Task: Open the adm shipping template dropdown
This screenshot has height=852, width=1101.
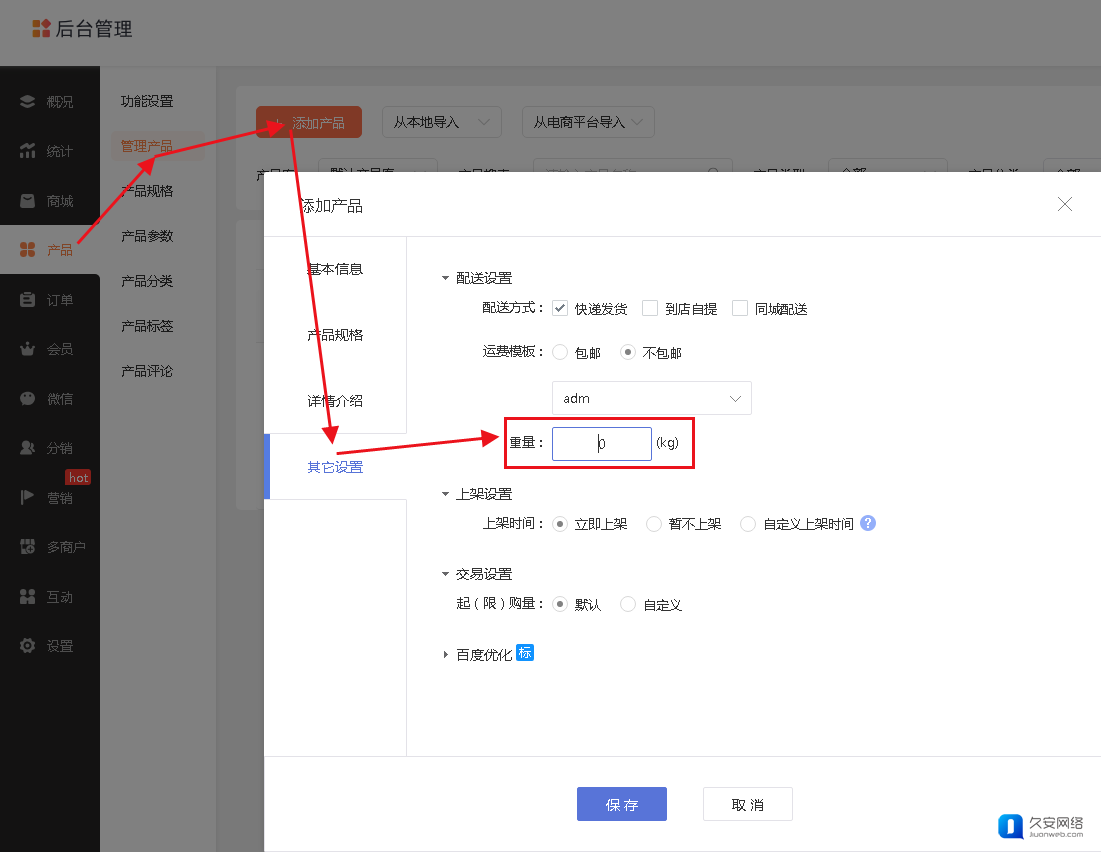Action: tap(651, 398)
